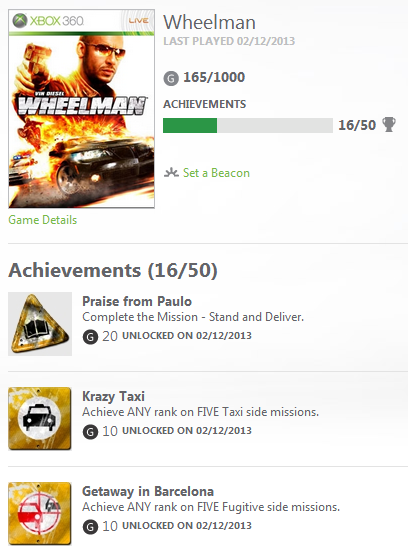Open the Game Details link

click(x=43, y=220)
